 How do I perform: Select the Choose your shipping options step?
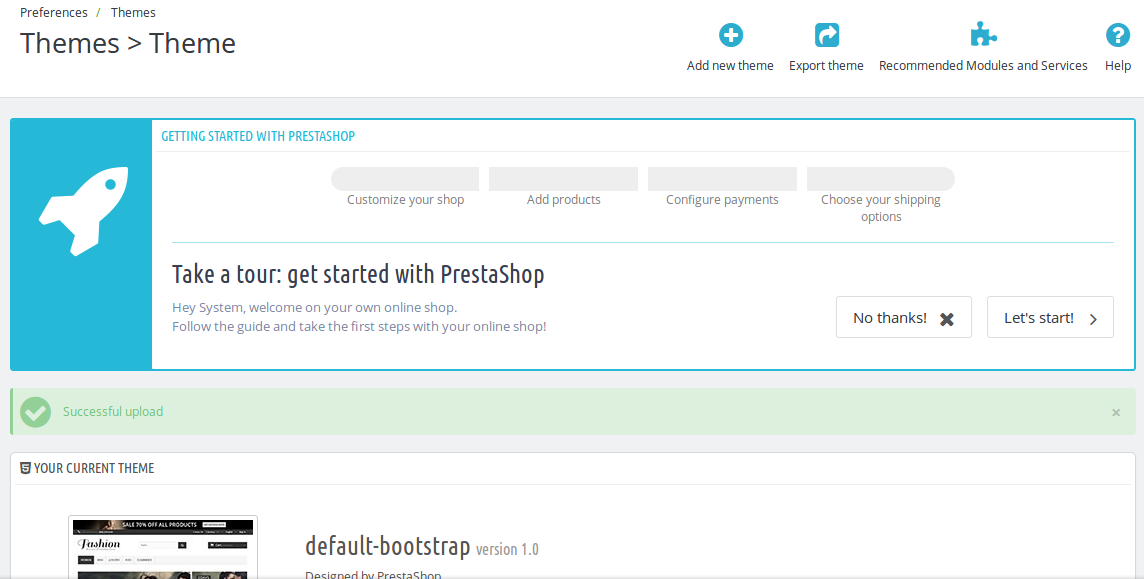click(x=881, y=195)
